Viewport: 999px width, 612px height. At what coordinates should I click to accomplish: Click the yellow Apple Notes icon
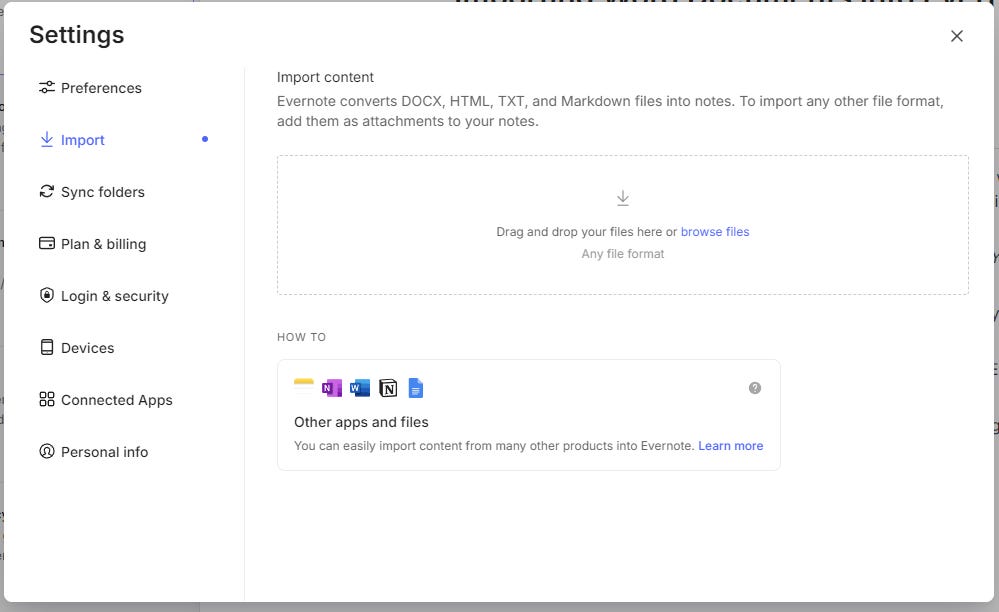click(x=304, y=387)
